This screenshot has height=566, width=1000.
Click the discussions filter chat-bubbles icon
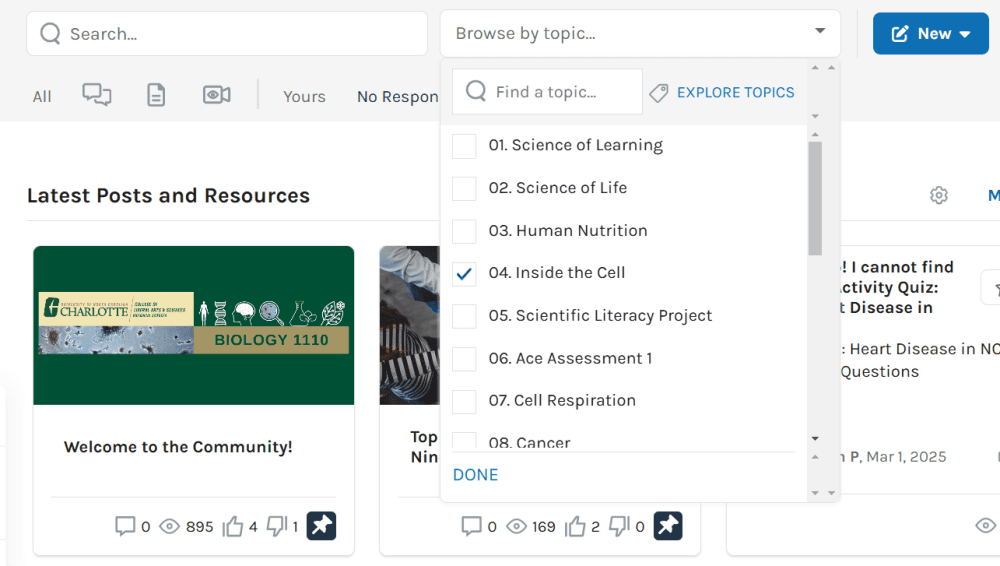click(x=97, y=95)
